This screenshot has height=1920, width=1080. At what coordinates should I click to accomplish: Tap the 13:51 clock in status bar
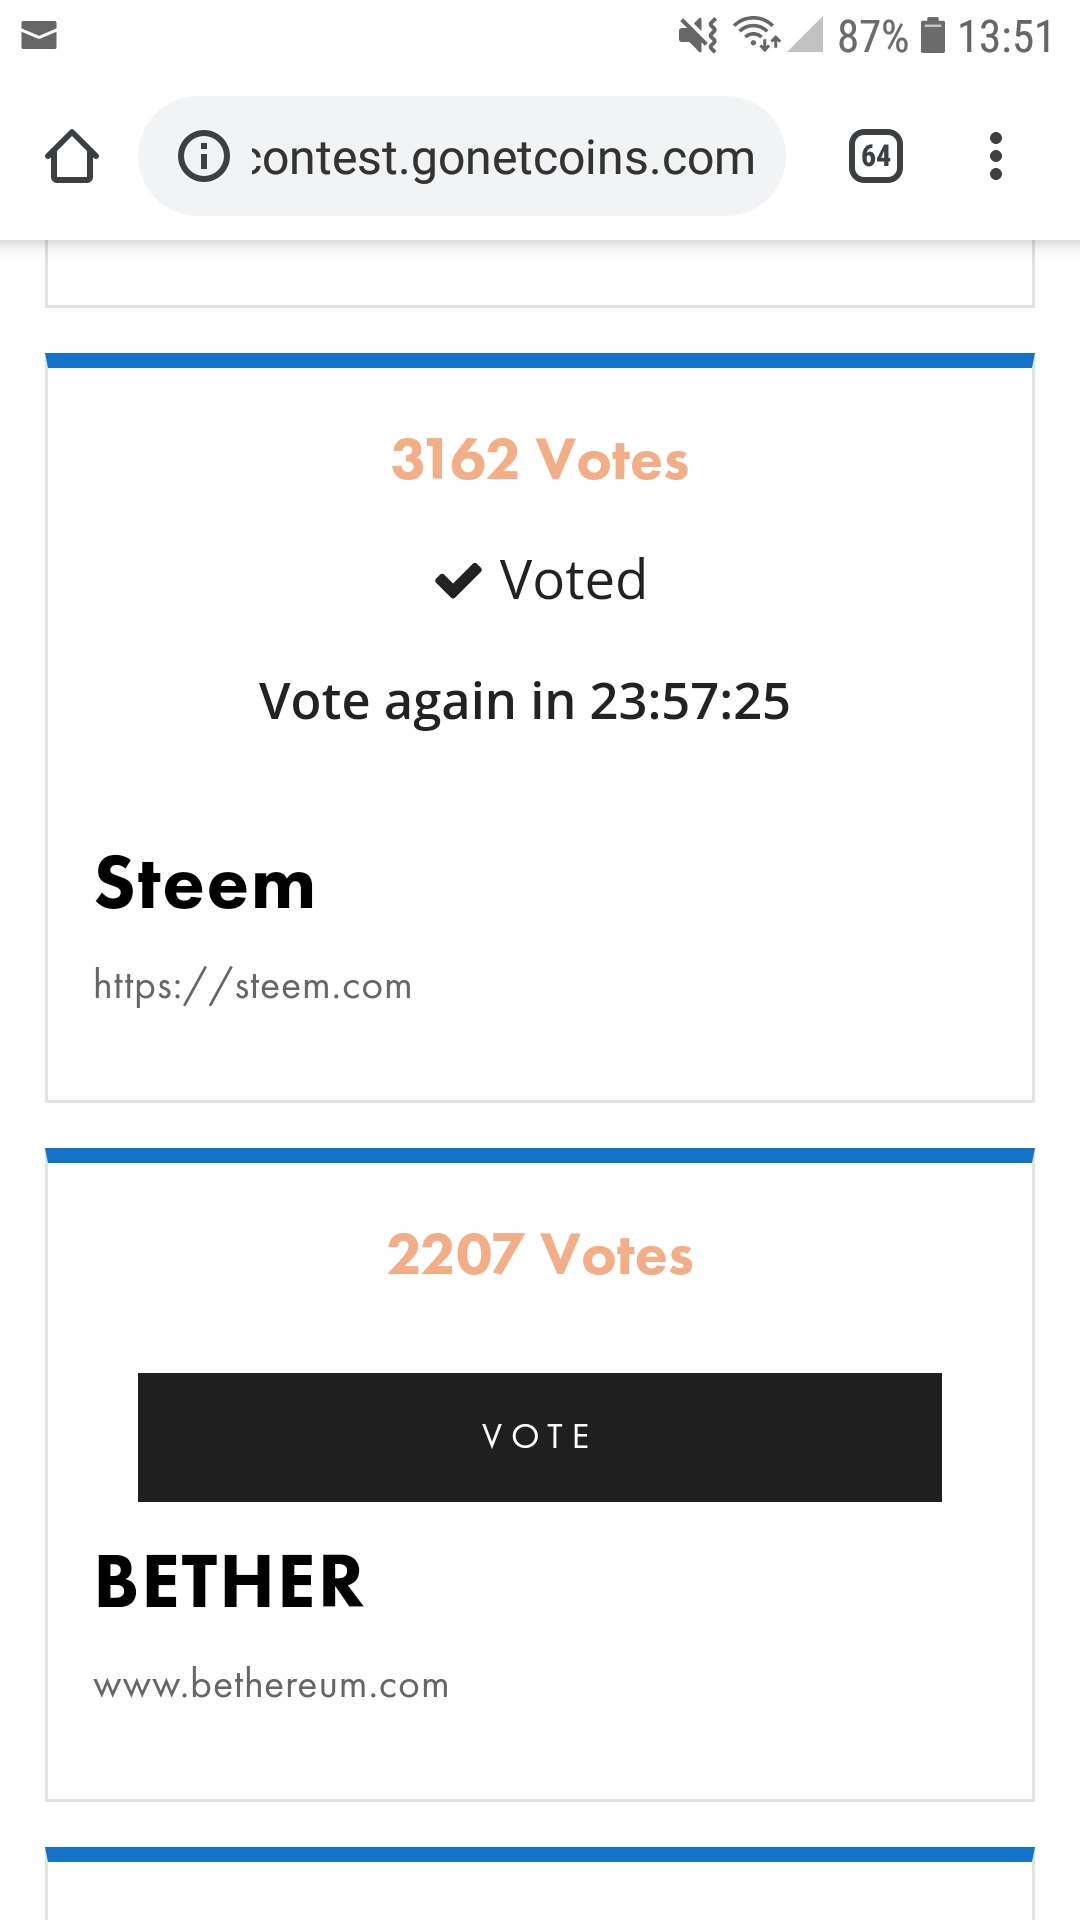[1004, 37]
